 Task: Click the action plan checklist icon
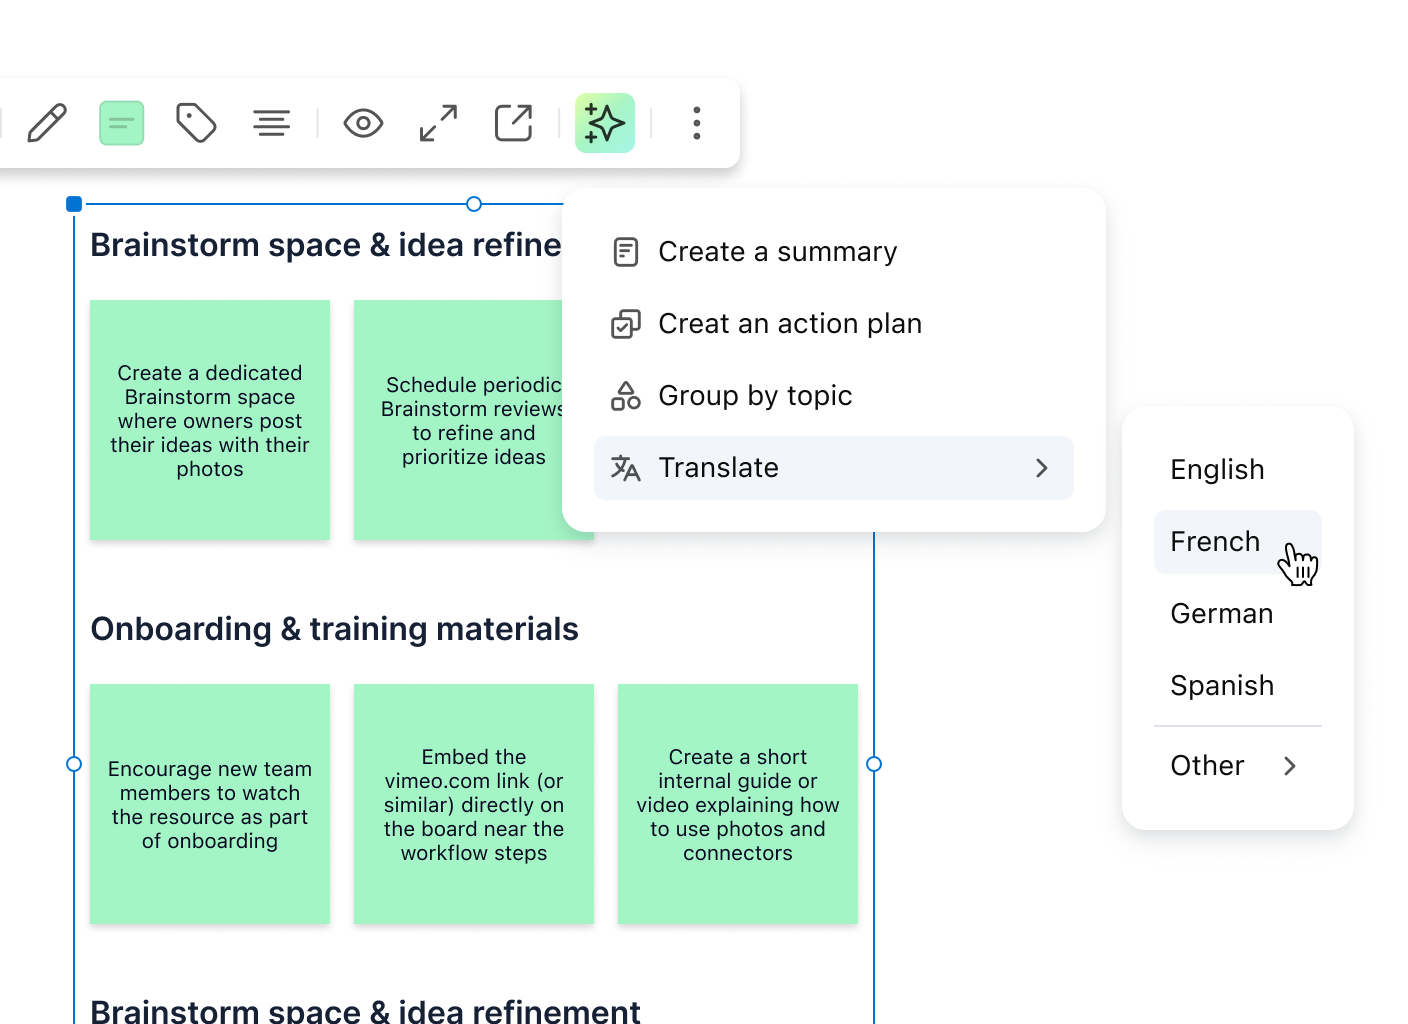click(x=626, y=324)
